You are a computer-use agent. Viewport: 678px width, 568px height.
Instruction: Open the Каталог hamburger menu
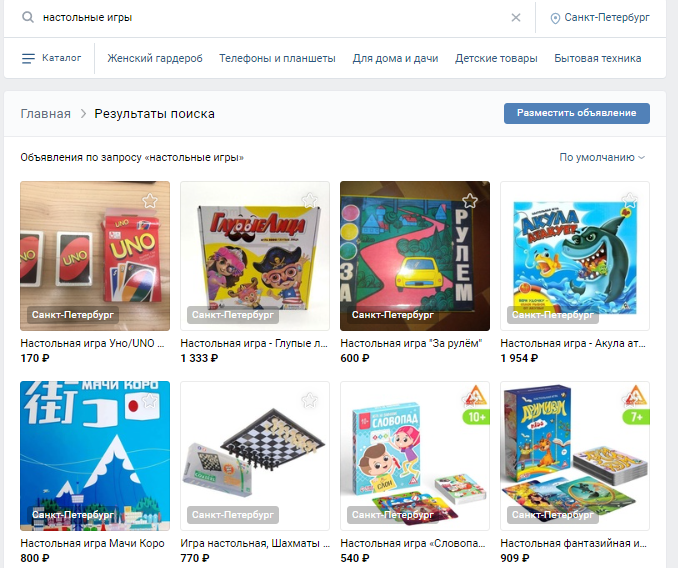click(x=51, y=58)
